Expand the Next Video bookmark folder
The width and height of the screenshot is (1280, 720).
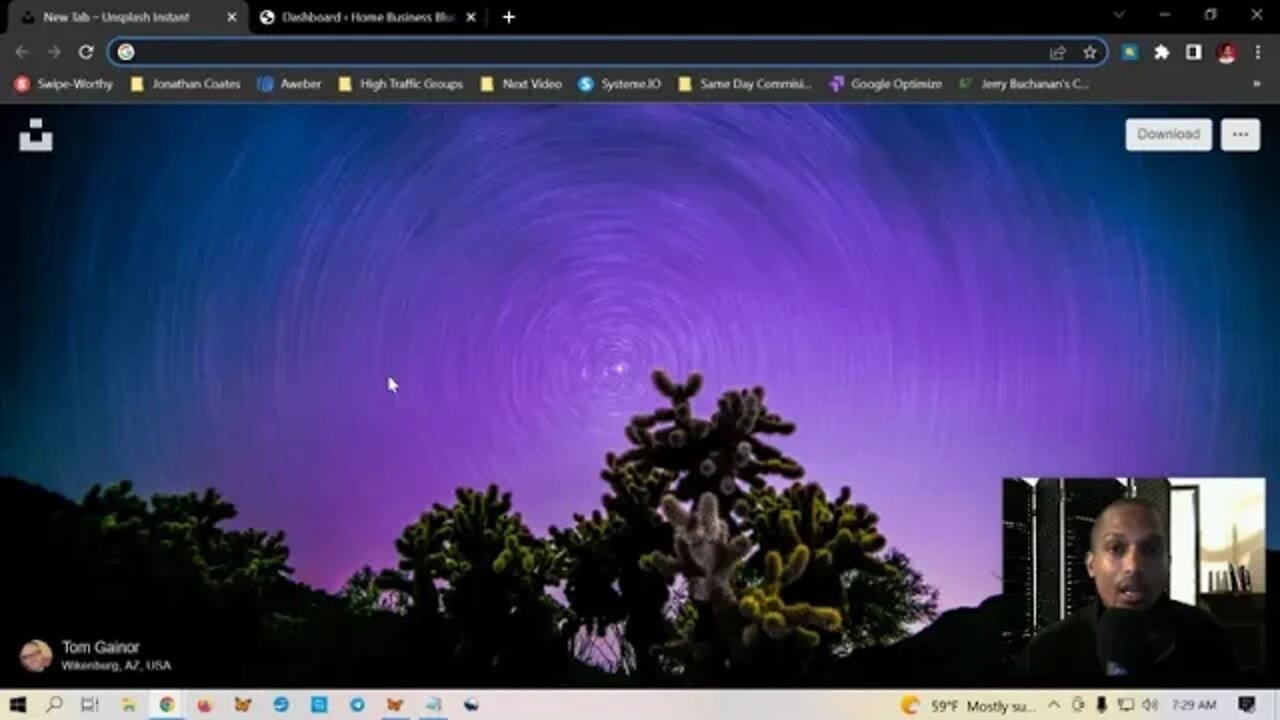point(521,84)
